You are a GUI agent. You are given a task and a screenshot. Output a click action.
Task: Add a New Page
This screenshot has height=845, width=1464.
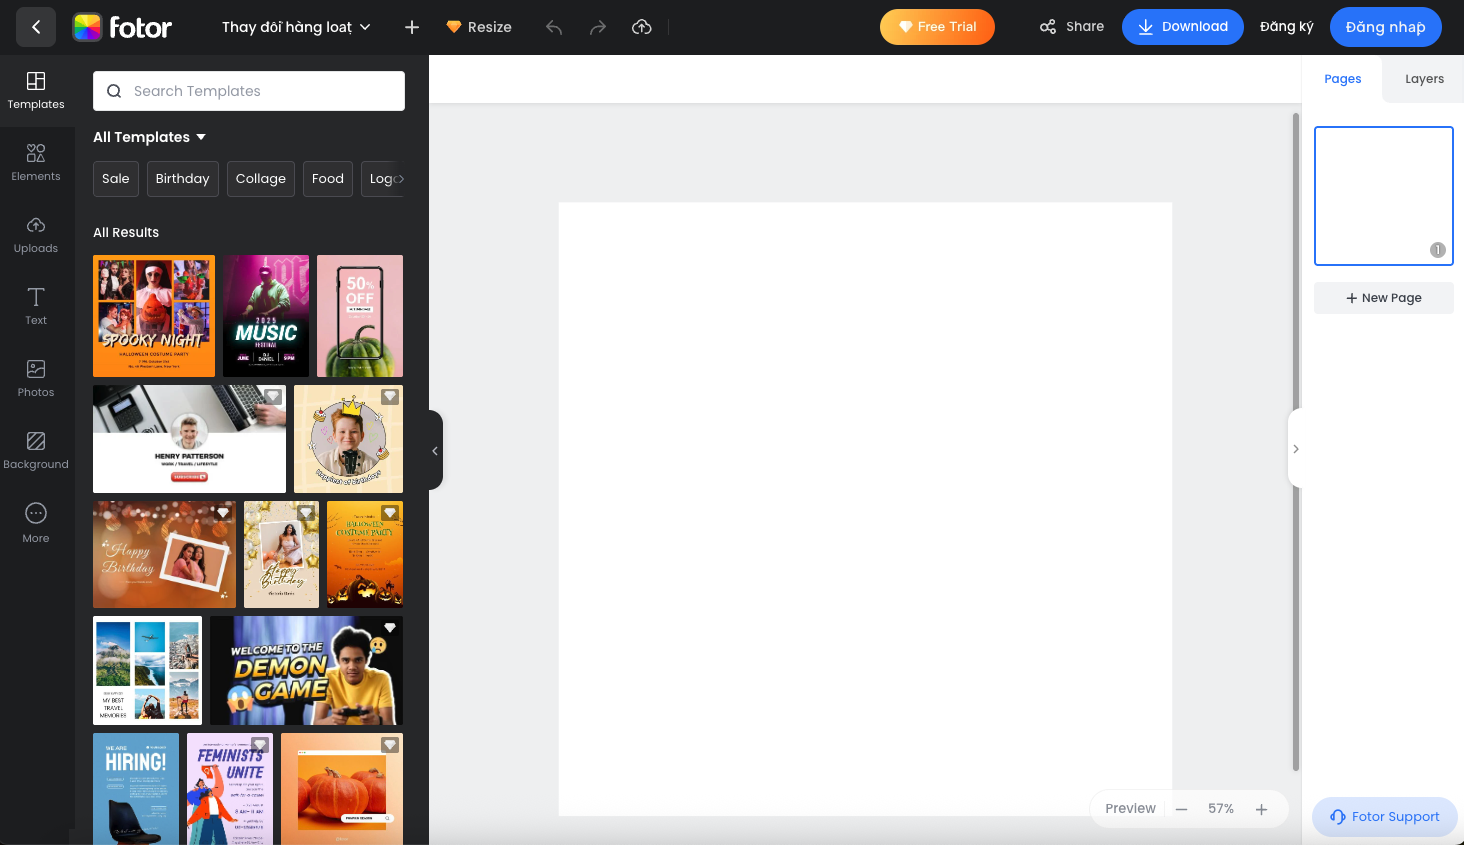coord(1383,298)
